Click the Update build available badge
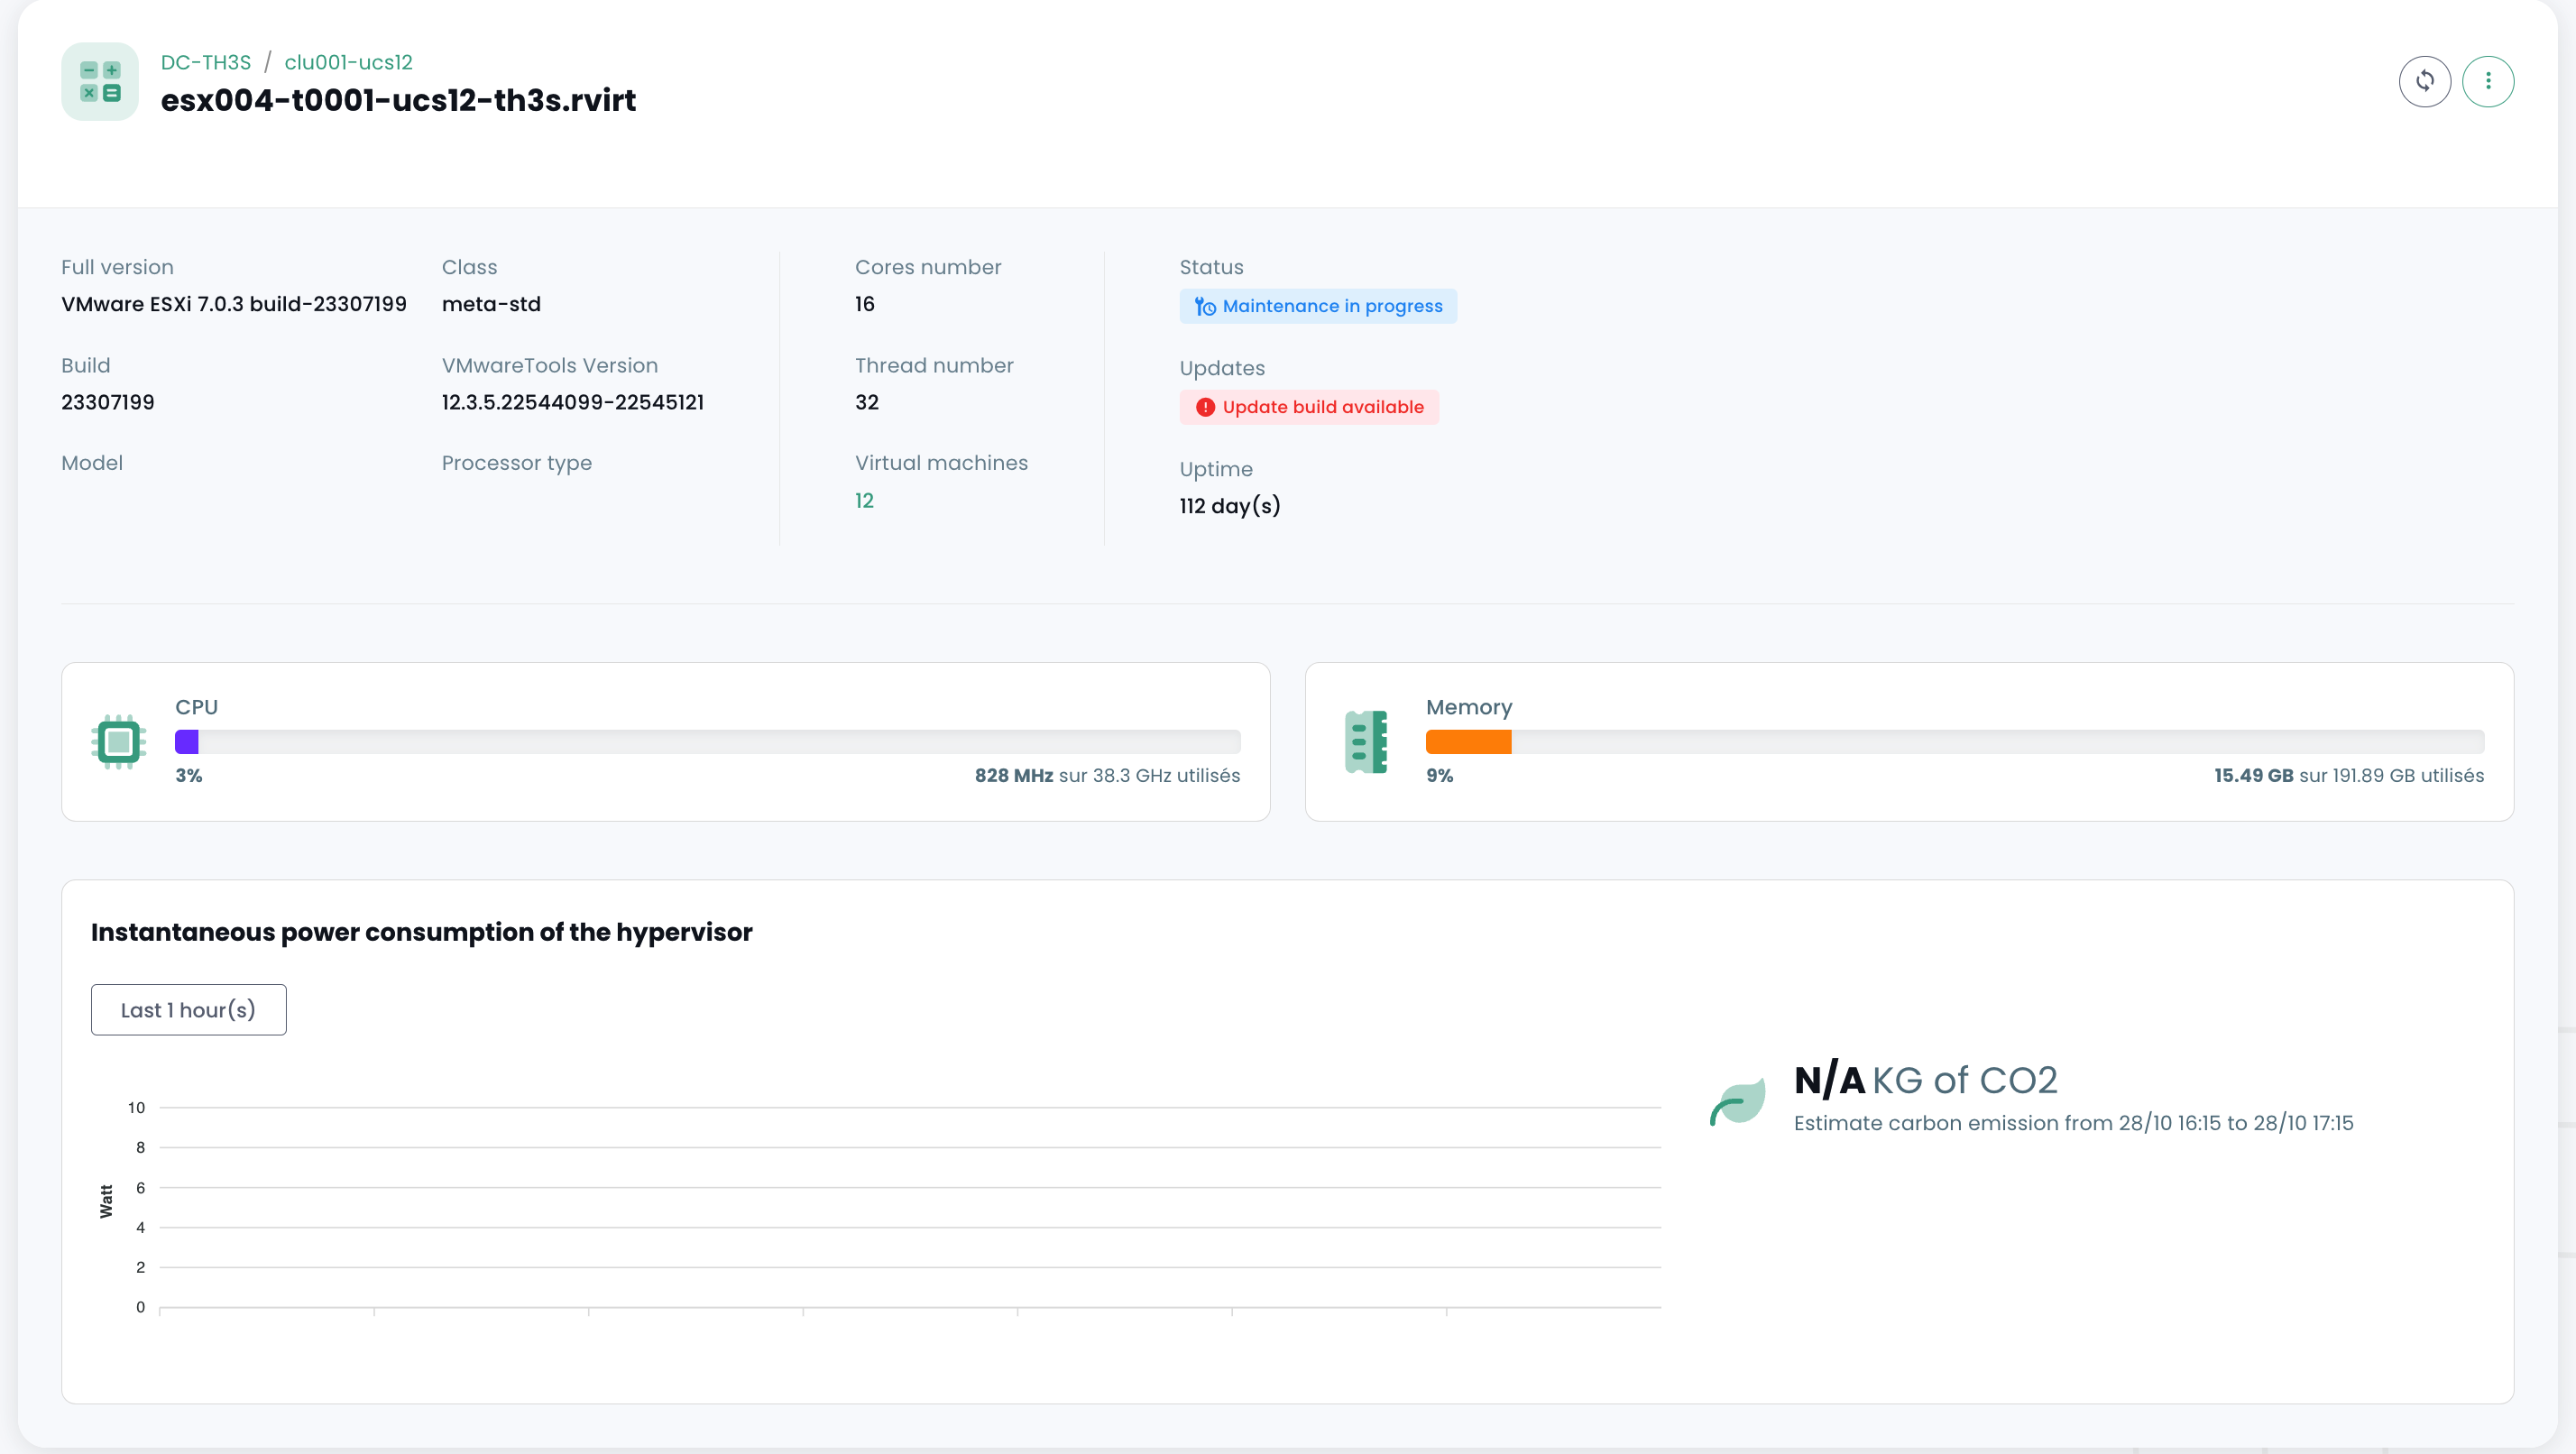 coord(1322,407)
